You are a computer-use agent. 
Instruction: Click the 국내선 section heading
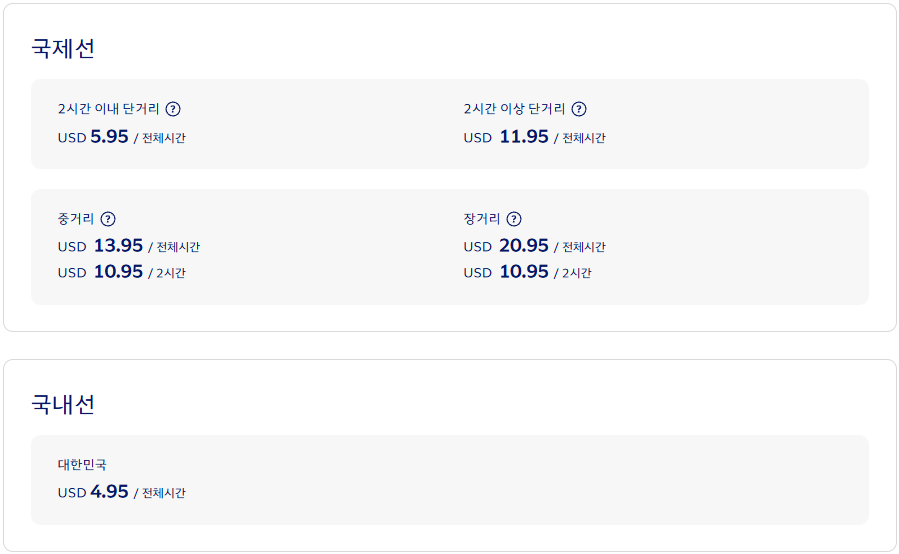coord(63,404)
